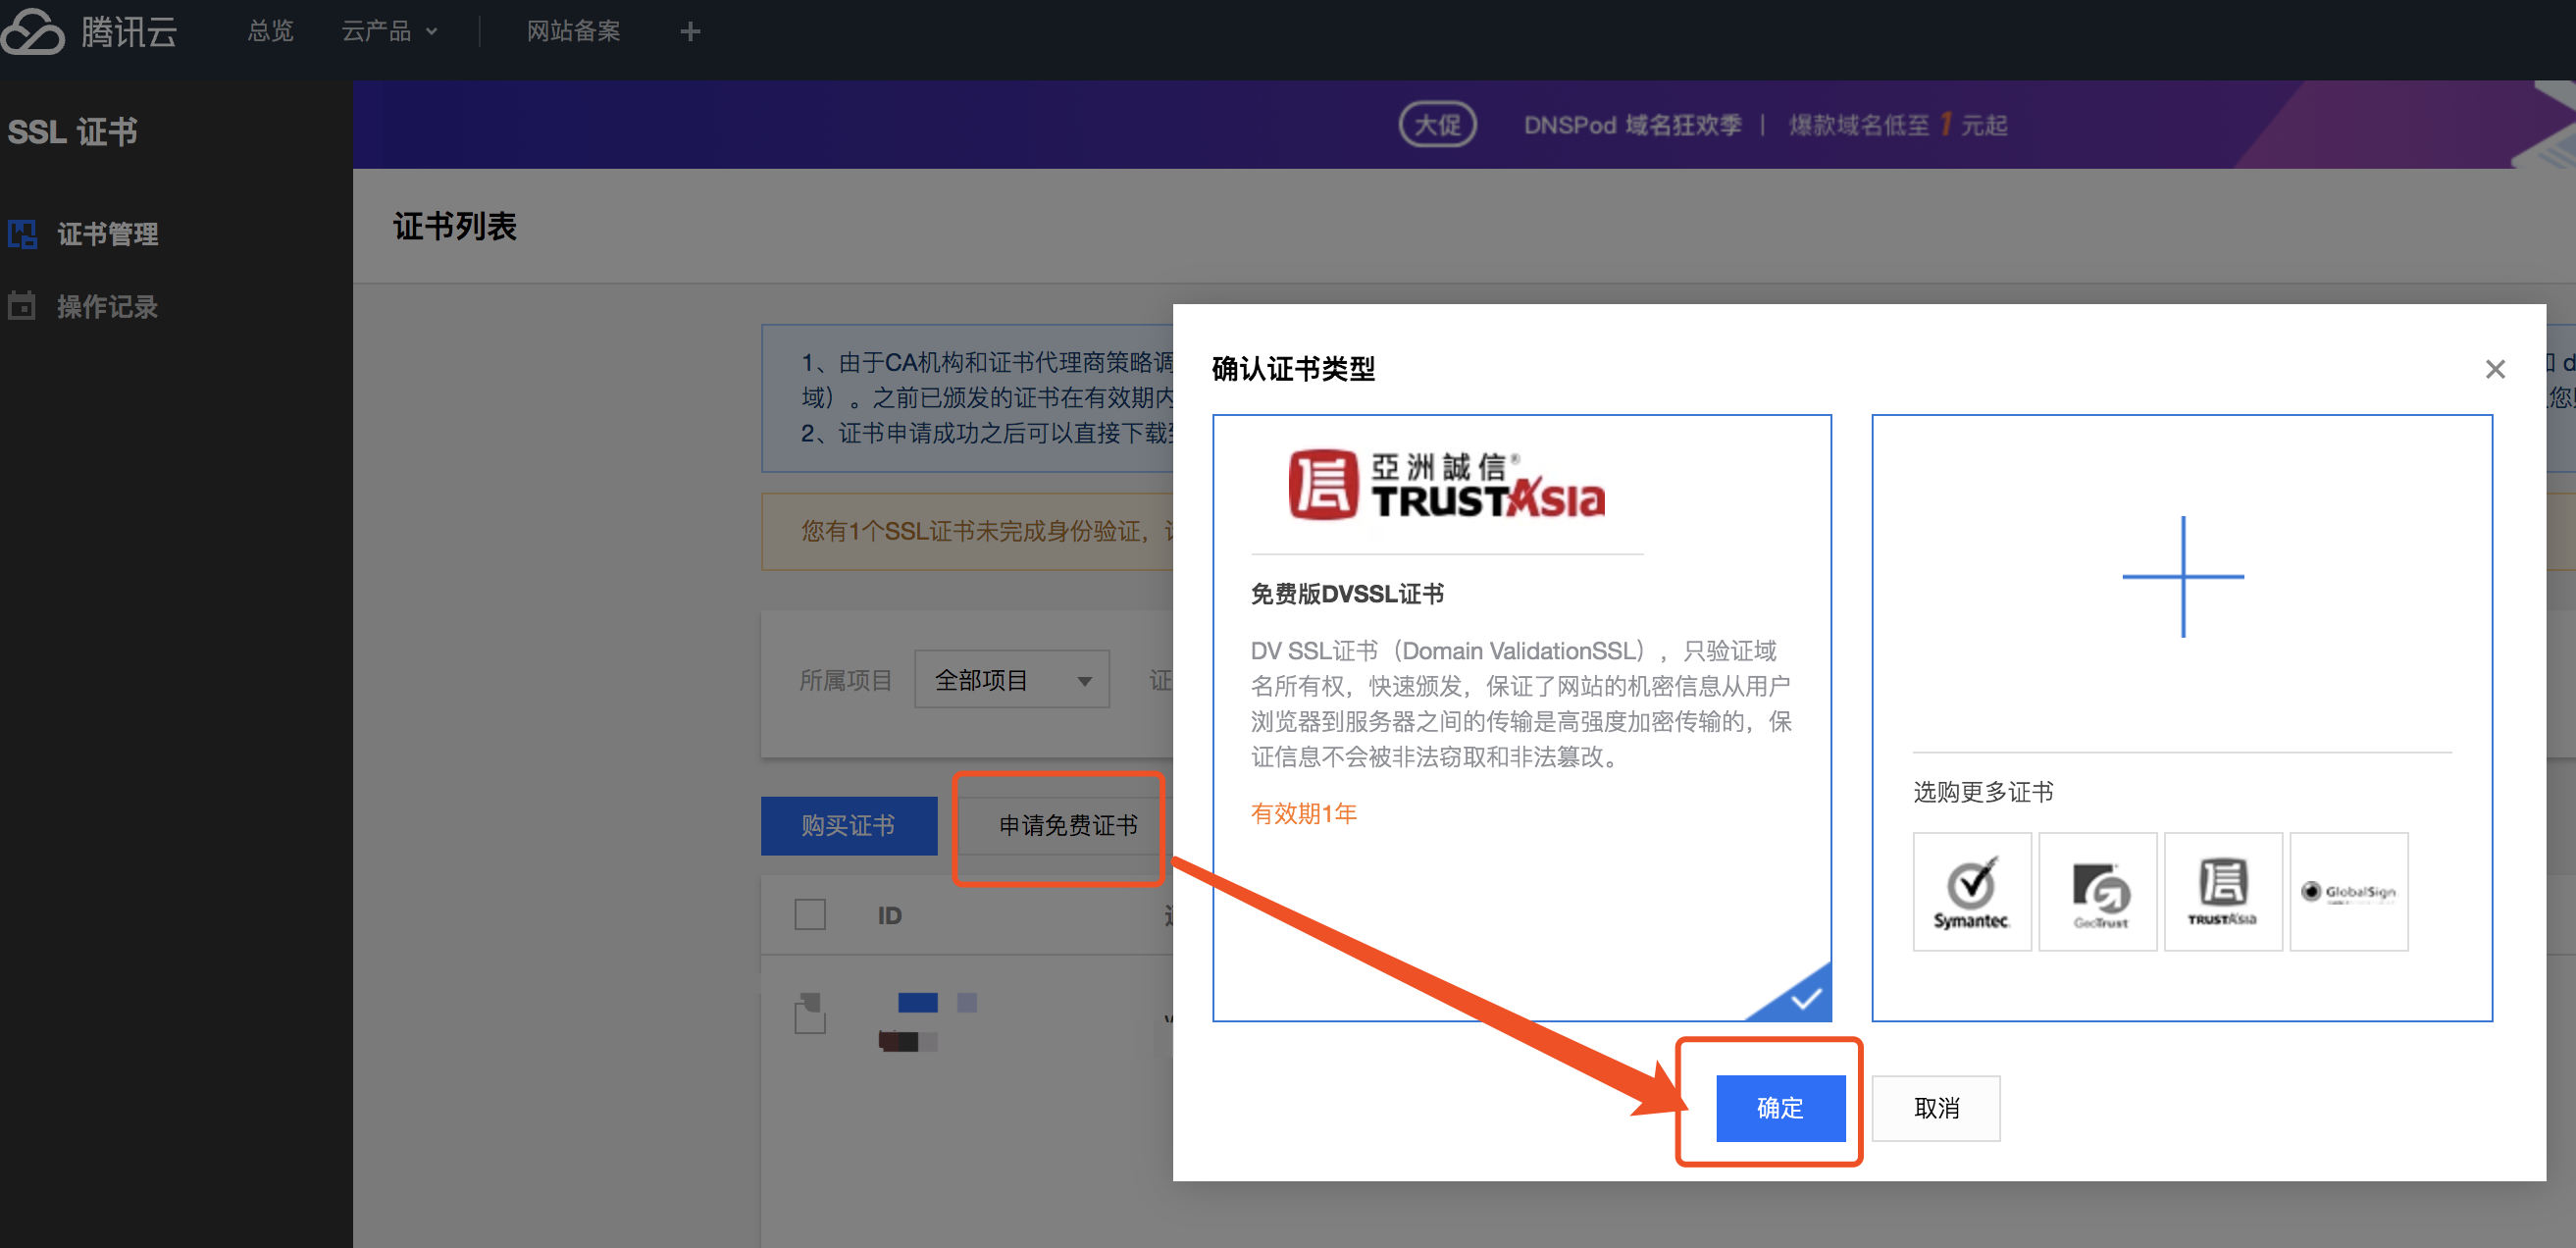
Task: Click the Tencent Cloud logo
Action: (89, 31)
